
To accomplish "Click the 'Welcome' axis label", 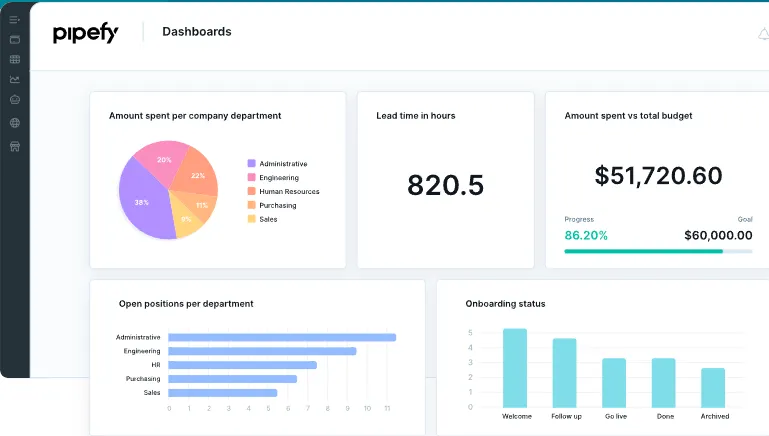I will [517, 416].
